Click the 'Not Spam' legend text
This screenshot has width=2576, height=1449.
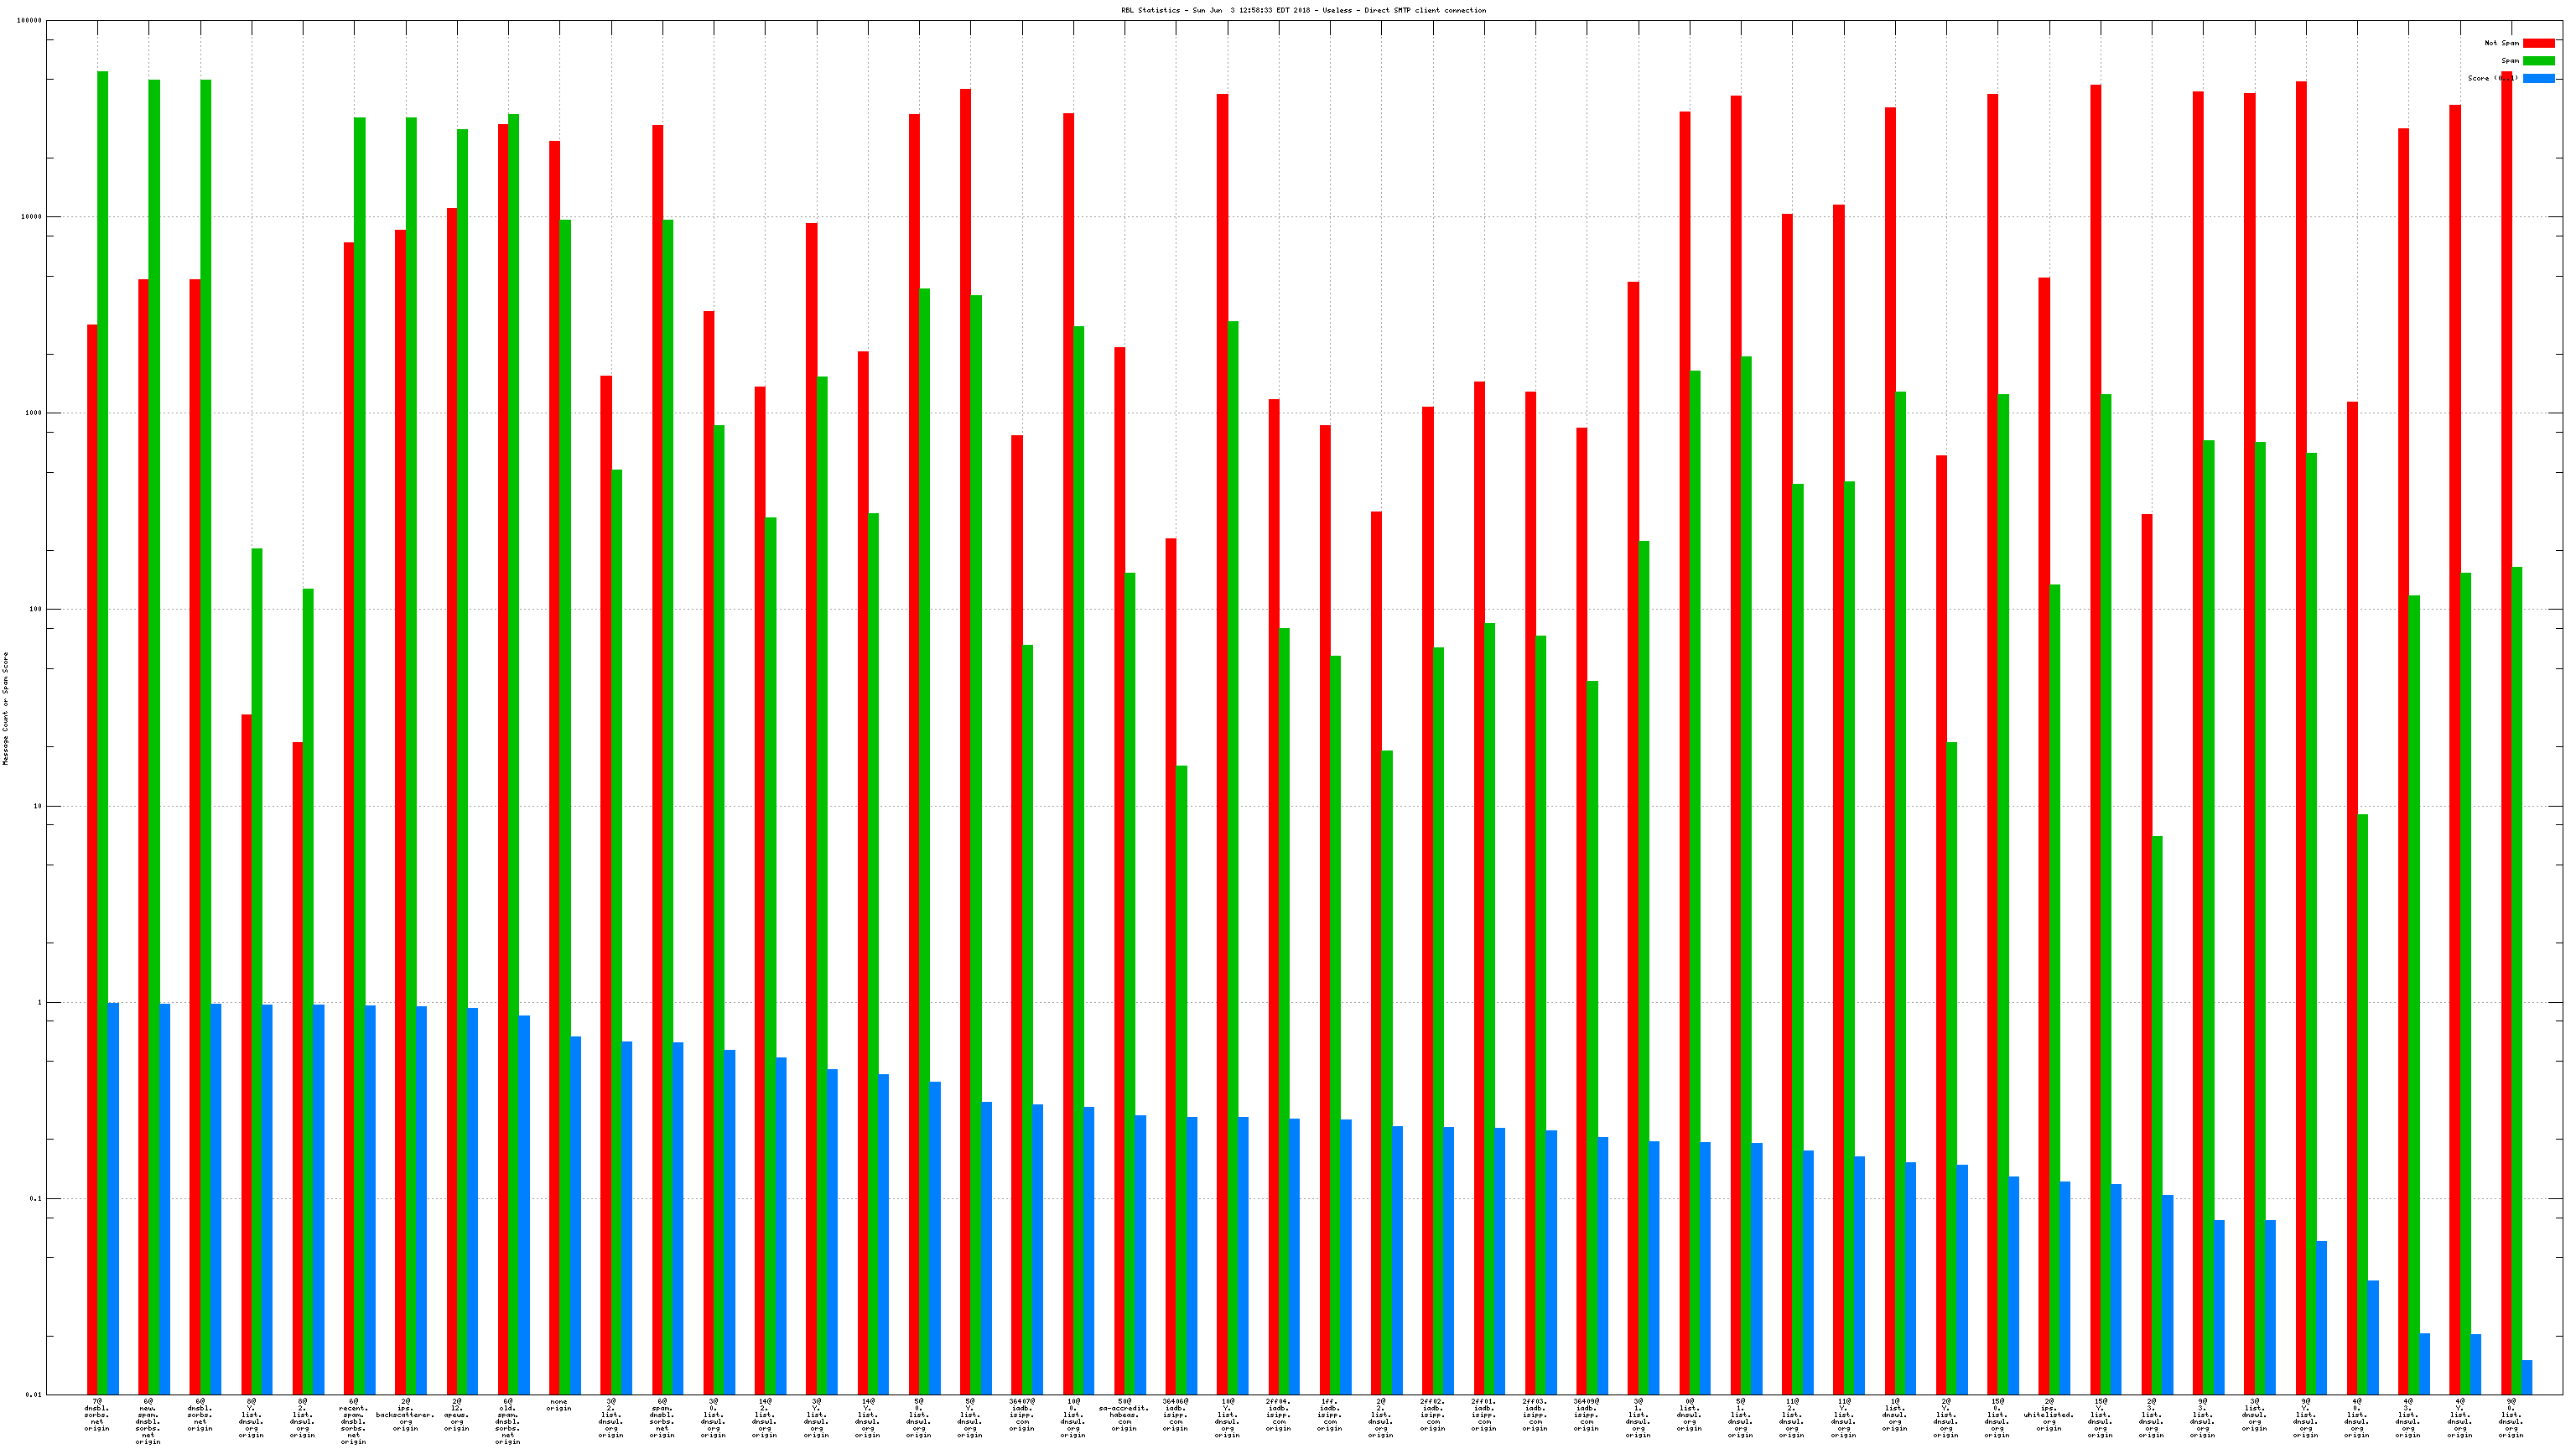pos(2501,43)
